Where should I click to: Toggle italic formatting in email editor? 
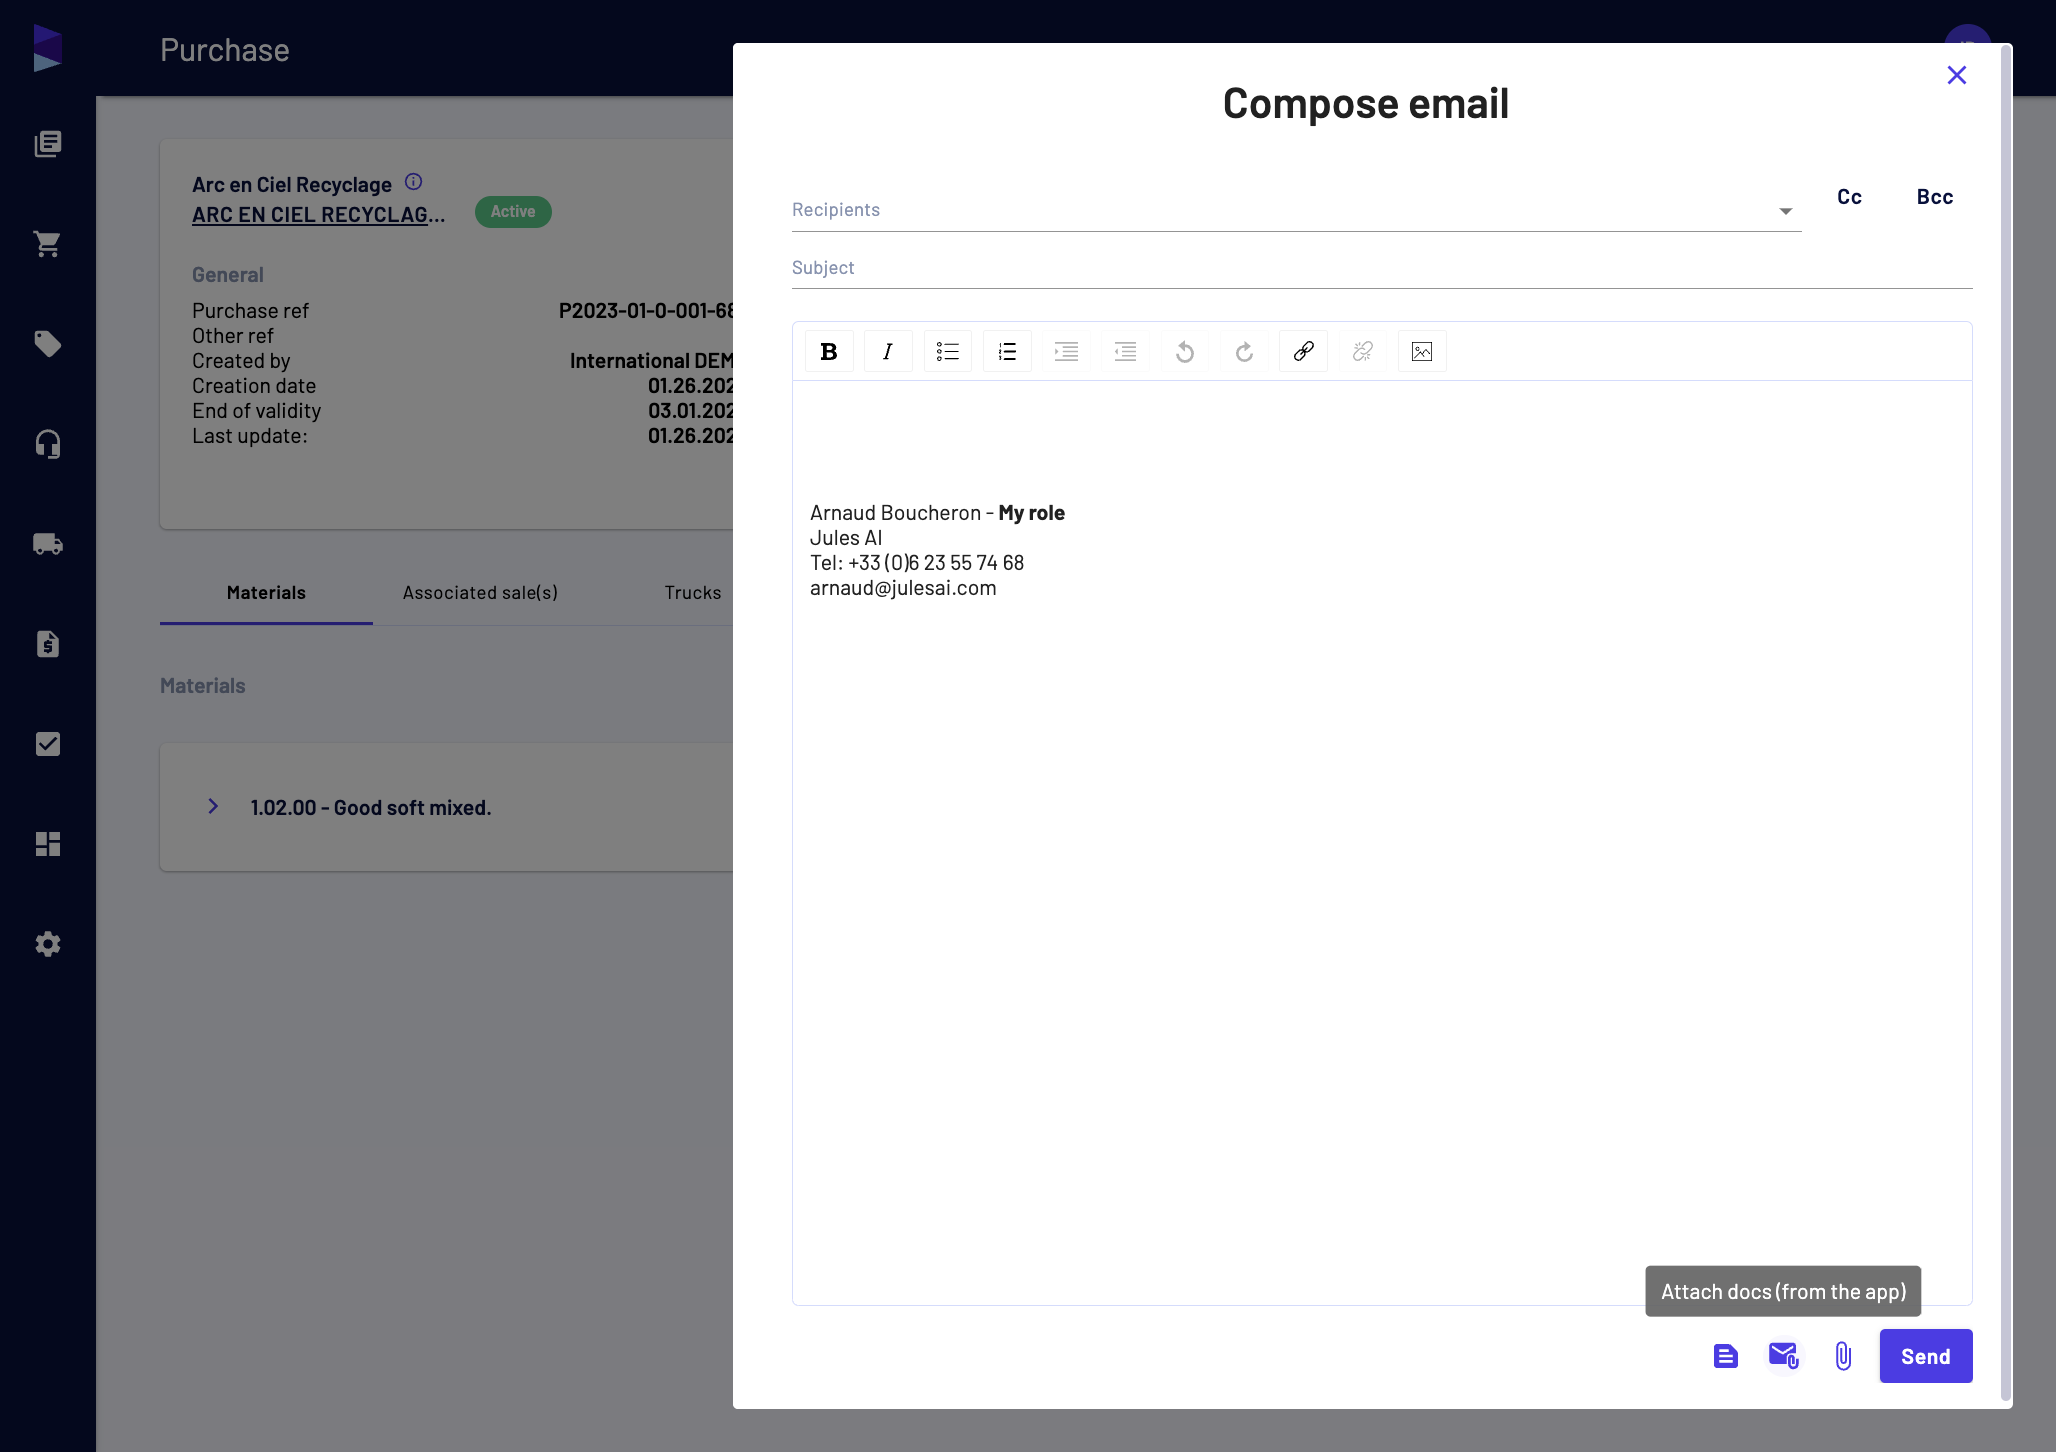coord(888,351)
